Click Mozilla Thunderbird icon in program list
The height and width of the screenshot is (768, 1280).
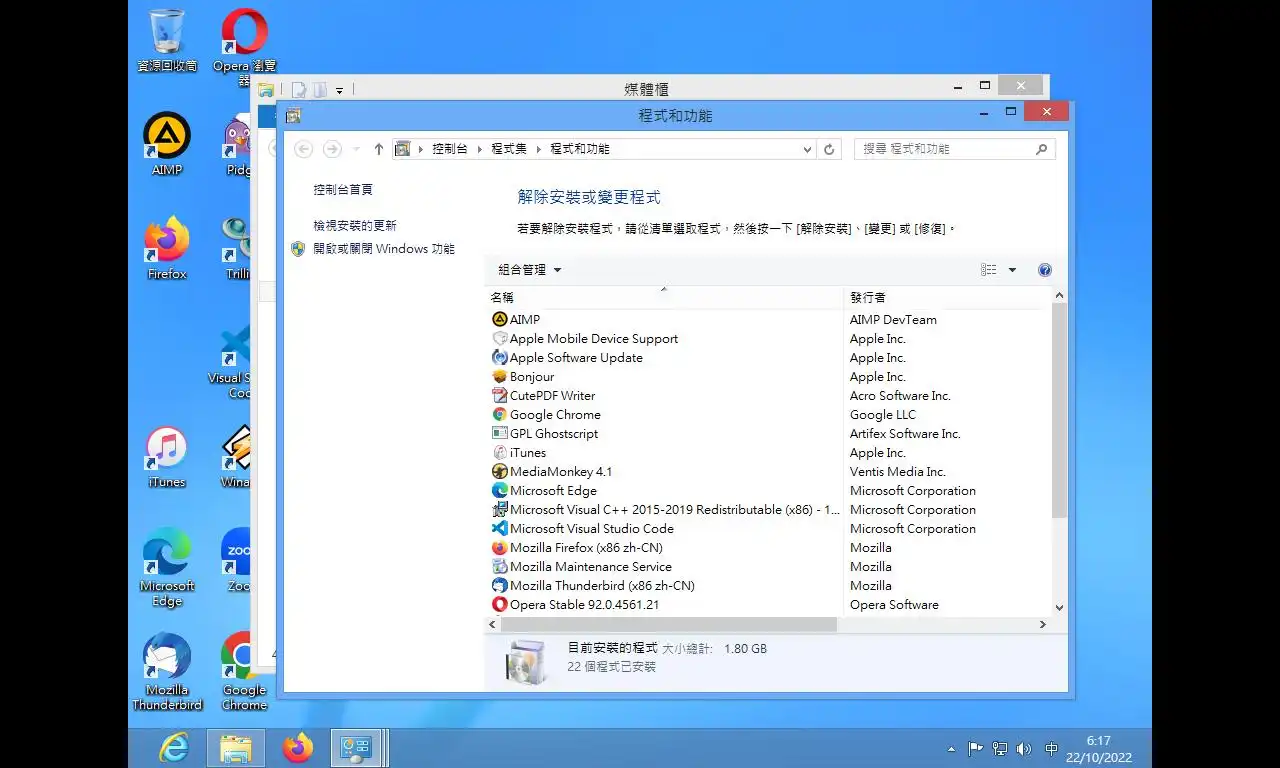(500, 585)
